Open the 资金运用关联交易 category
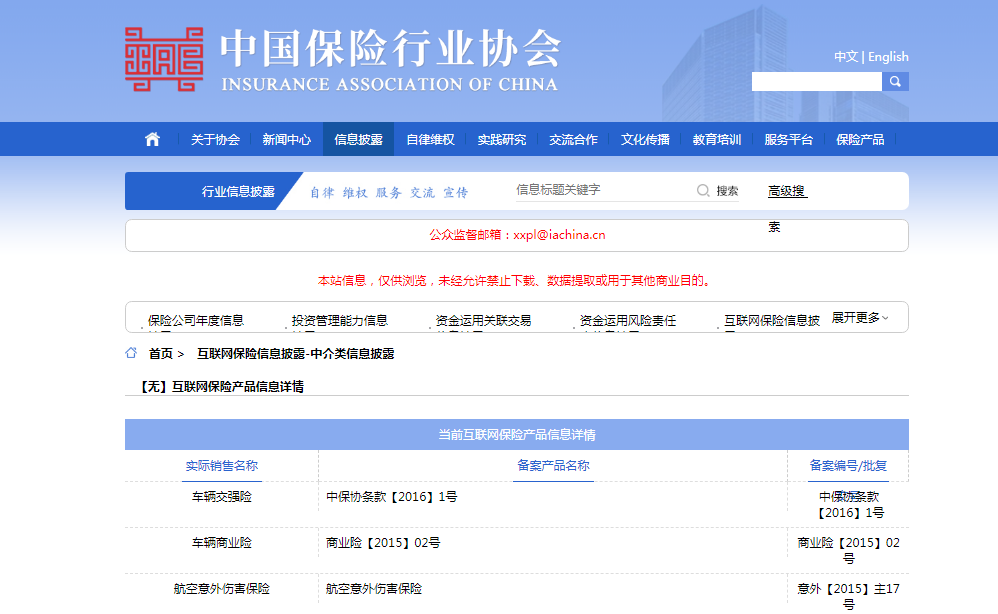The image size is (998, 614). (483, 321)
